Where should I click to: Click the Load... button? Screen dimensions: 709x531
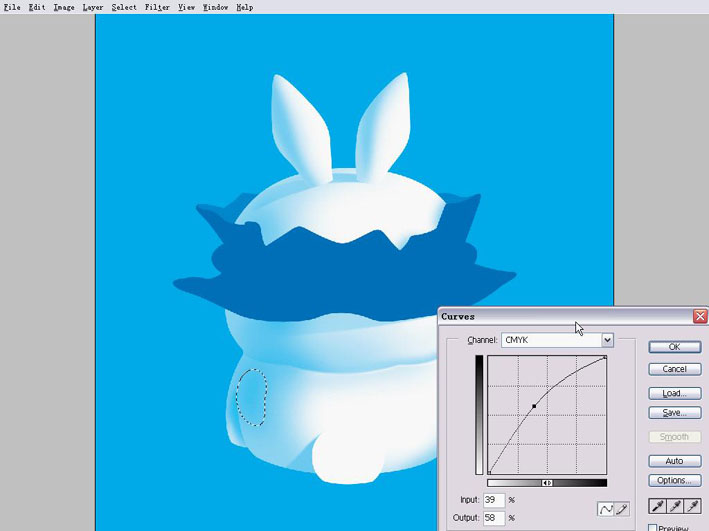(675, 393)
